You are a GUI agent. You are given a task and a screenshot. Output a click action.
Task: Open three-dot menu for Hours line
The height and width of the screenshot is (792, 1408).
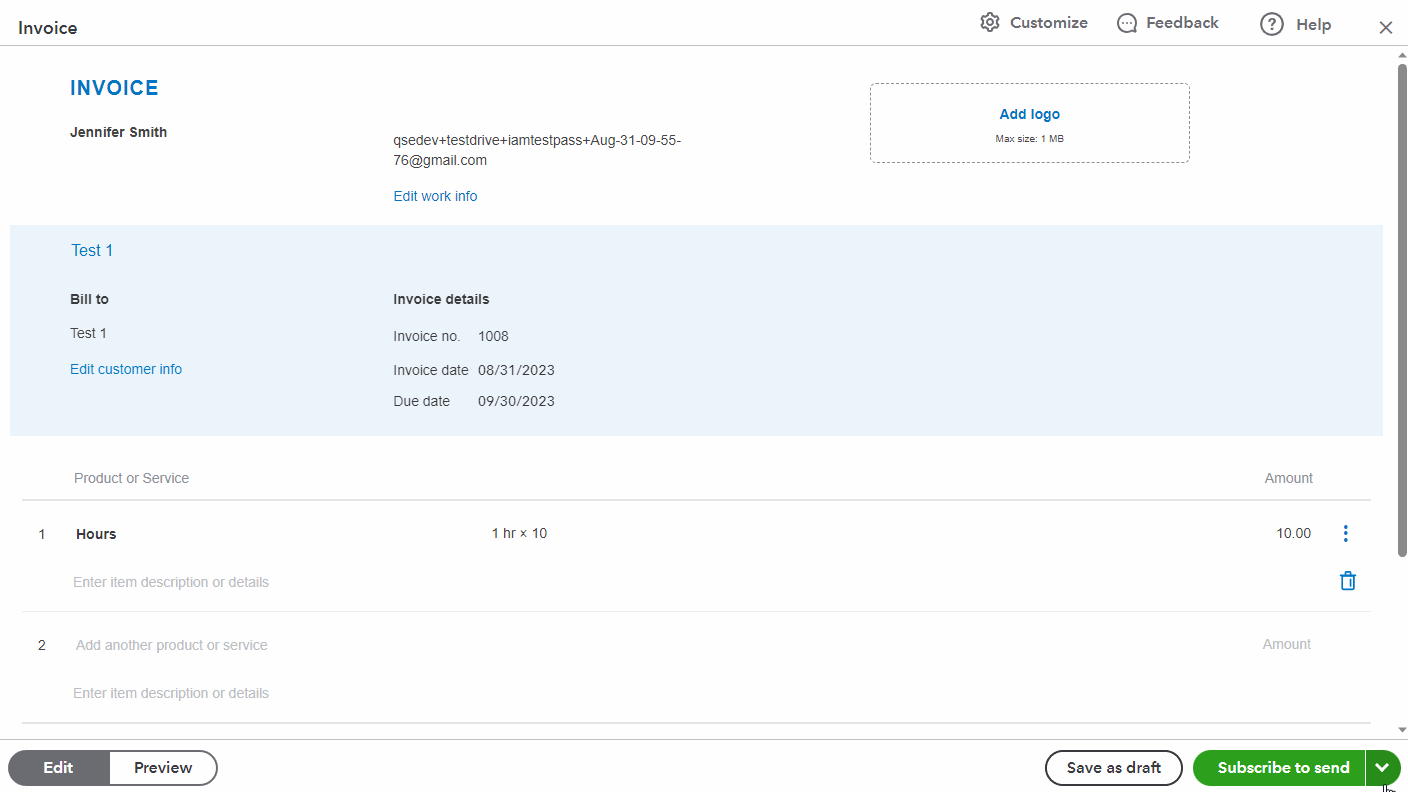tap(1345, 534)
